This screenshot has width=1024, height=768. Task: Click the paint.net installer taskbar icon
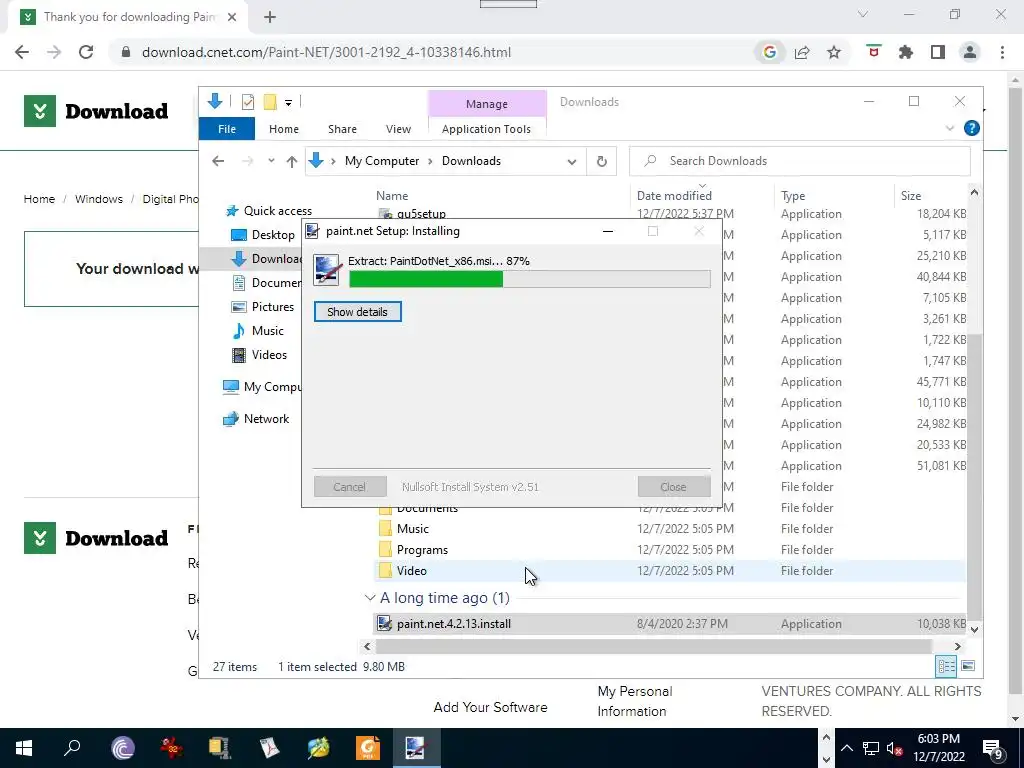[x=415, y=748]
